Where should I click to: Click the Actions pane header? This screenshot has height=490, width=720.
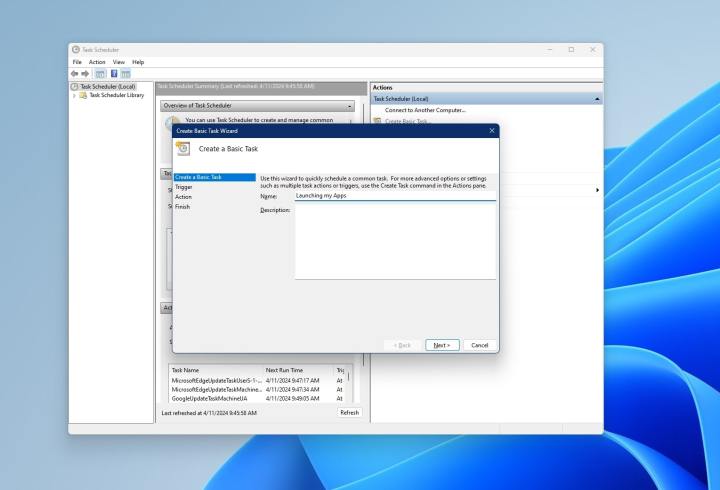click(x=486, y=87)
